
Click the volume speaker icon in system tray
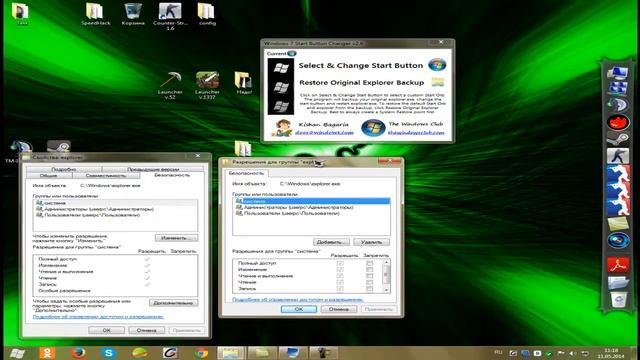(572, 353)
